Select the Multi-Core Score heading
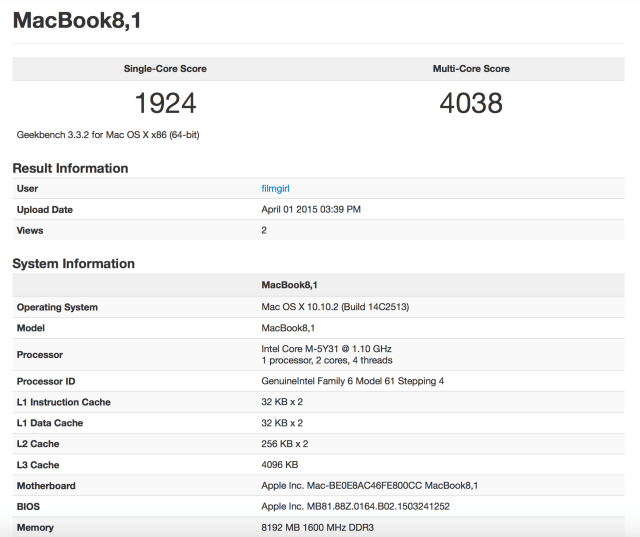This screenshot has width=640, height=537. (471, 69)
